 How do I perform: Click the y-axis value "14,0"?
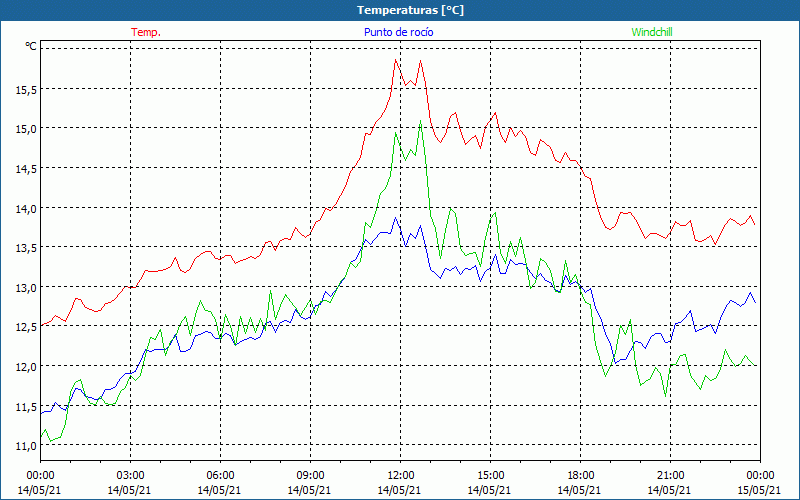26,209
